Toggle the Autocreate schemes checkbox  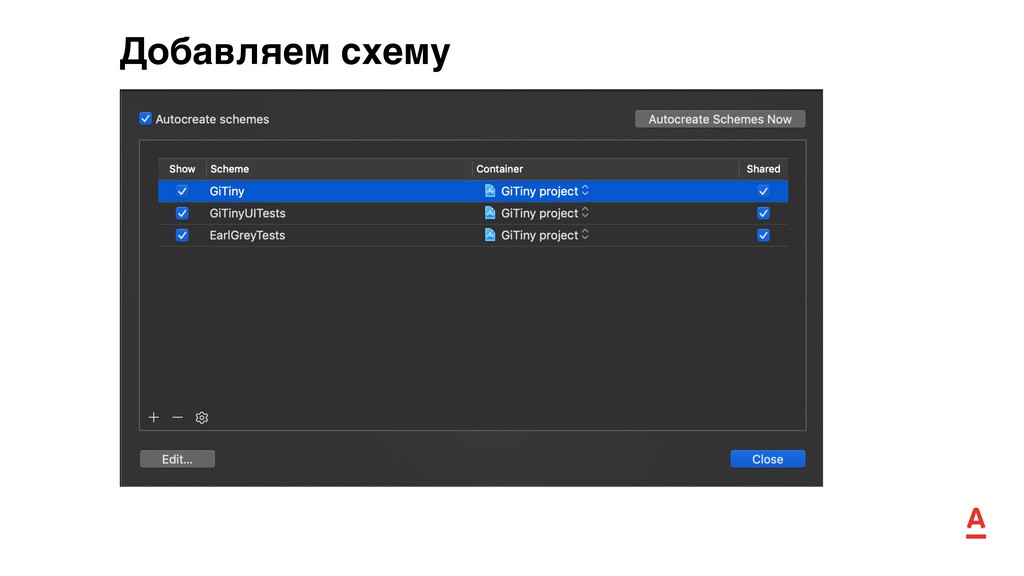146,119
